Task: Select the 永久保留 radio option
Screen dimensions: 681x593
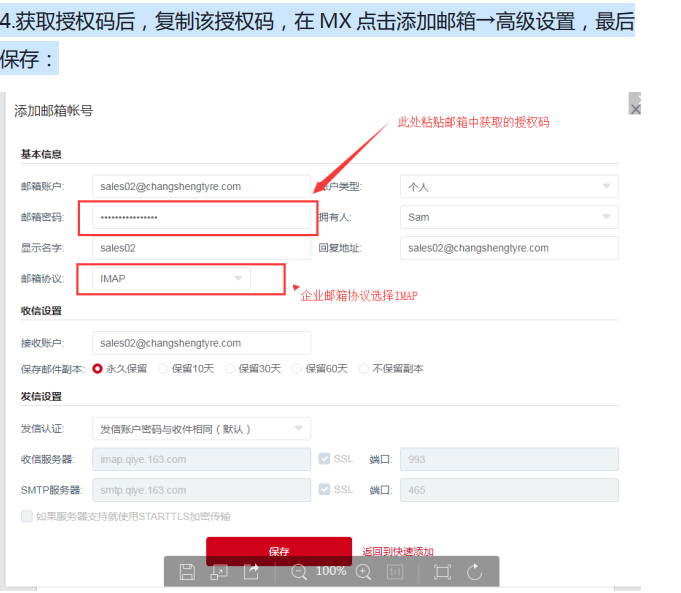Action: coord(98,368)
